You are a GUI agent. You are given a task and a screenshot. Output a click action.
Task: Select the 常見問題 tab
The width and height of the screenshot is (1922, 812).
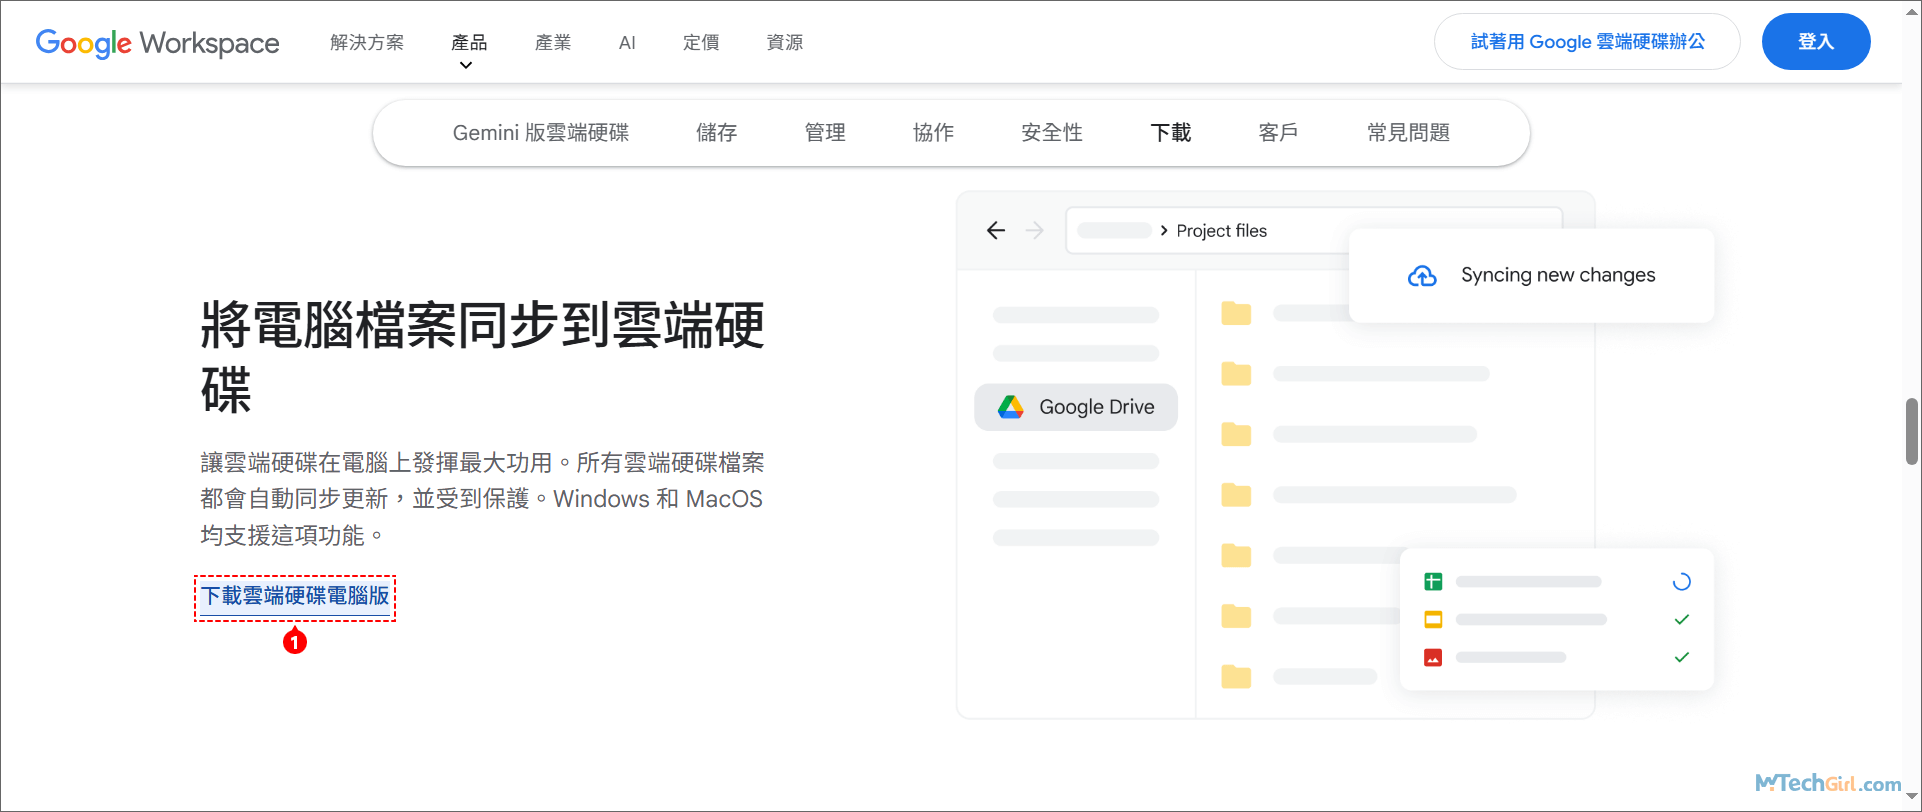[1408, 133]
